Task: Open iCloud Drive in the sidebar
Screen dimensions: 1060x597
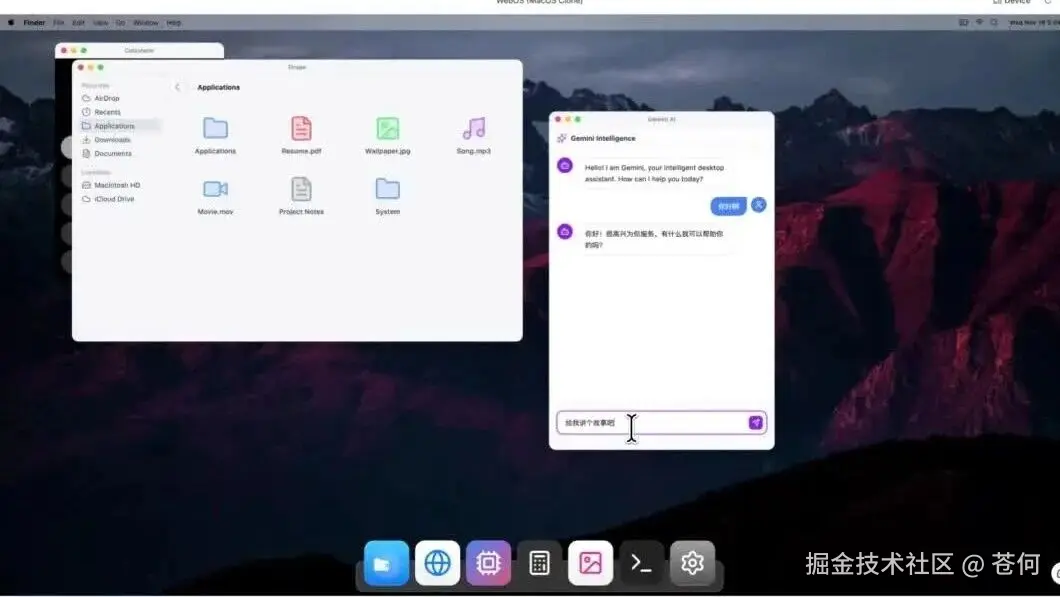Action: pyautogui.click(x=108, y=199)
